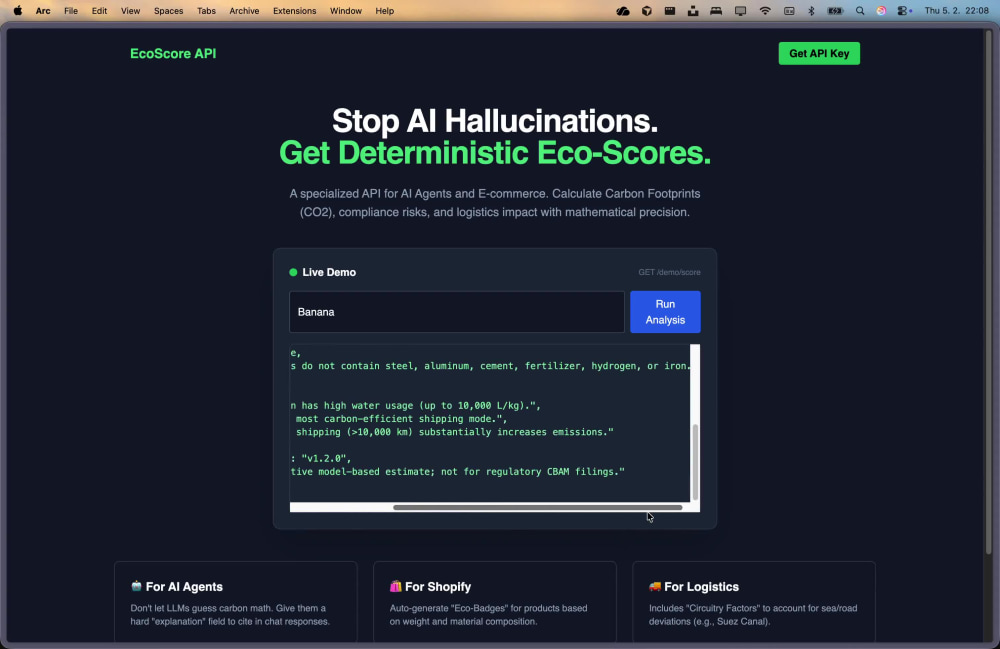The width and height of the screenshot is (1000, 649).
Task: Open the Tabs menu
Action: pyautogui.click(x=206, y=11)
